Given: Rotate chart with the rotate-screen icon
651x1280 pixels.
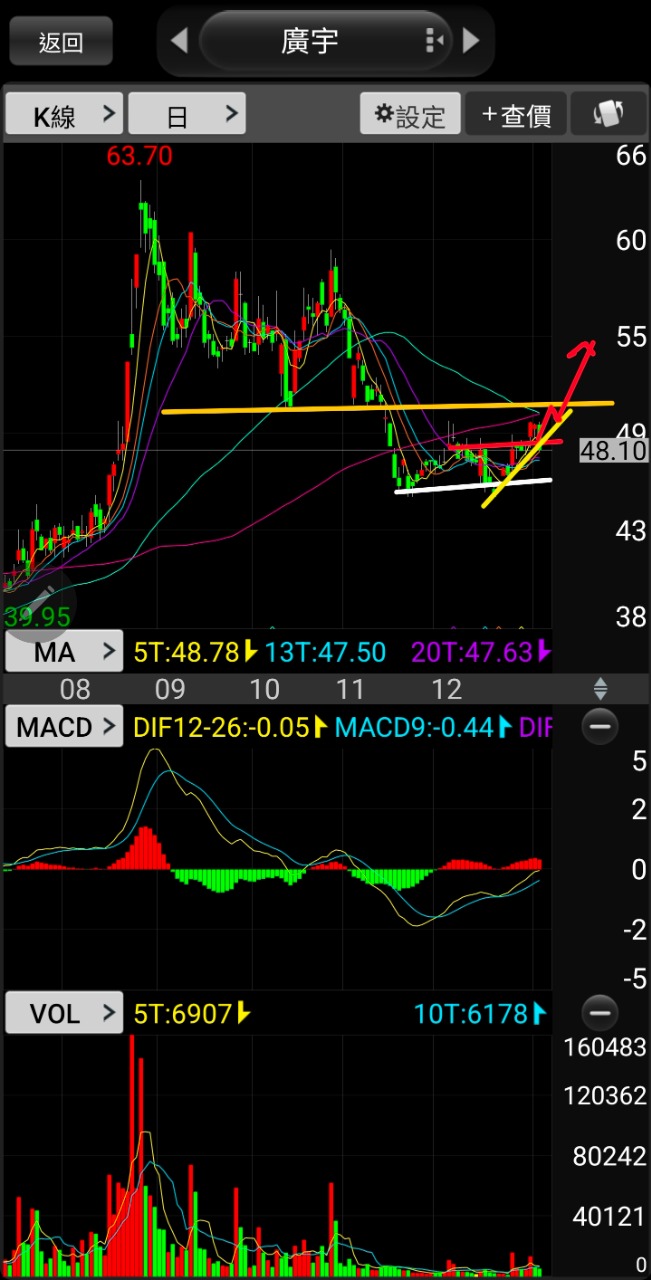Looking at the screenshot, I should point(609,114).
